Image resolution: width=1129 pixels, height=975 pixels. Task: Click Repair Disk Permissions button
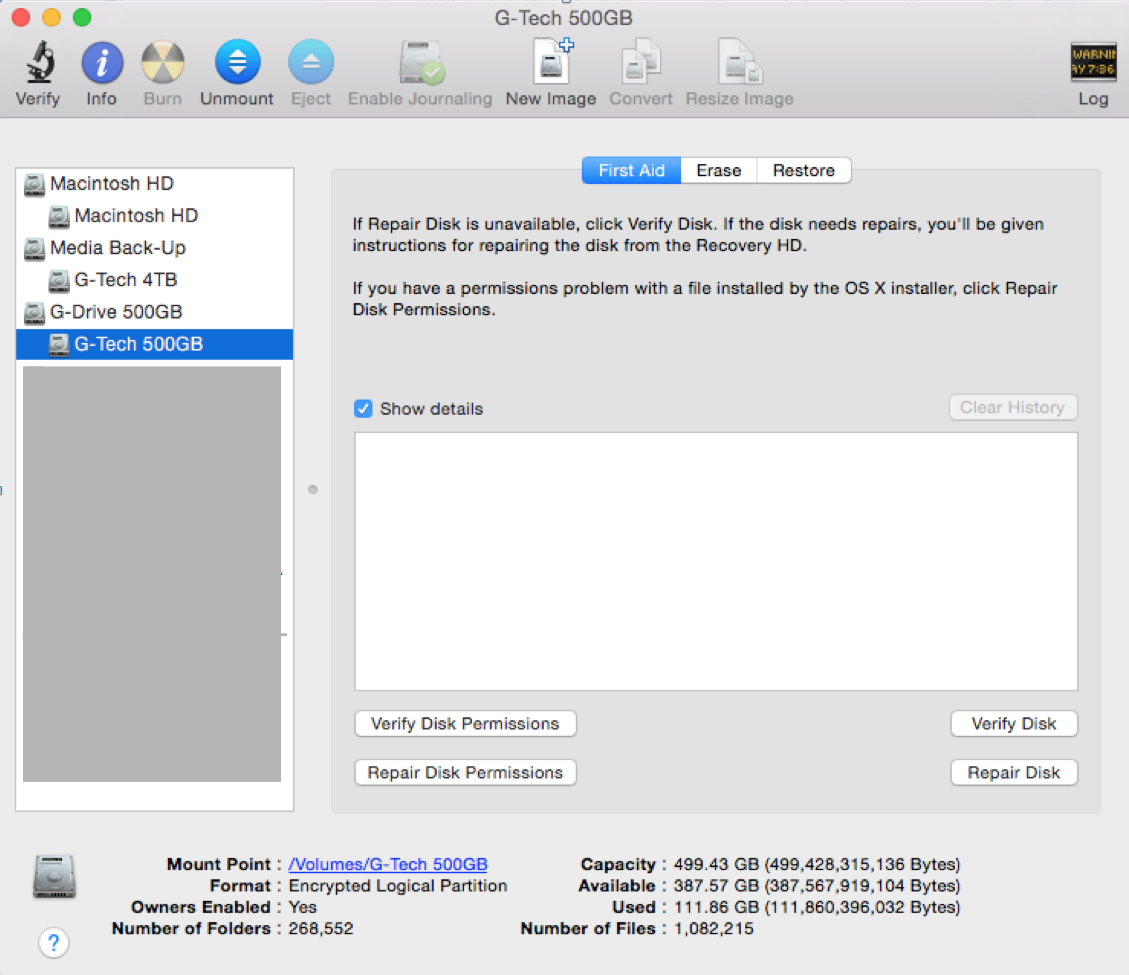(465, 773)
